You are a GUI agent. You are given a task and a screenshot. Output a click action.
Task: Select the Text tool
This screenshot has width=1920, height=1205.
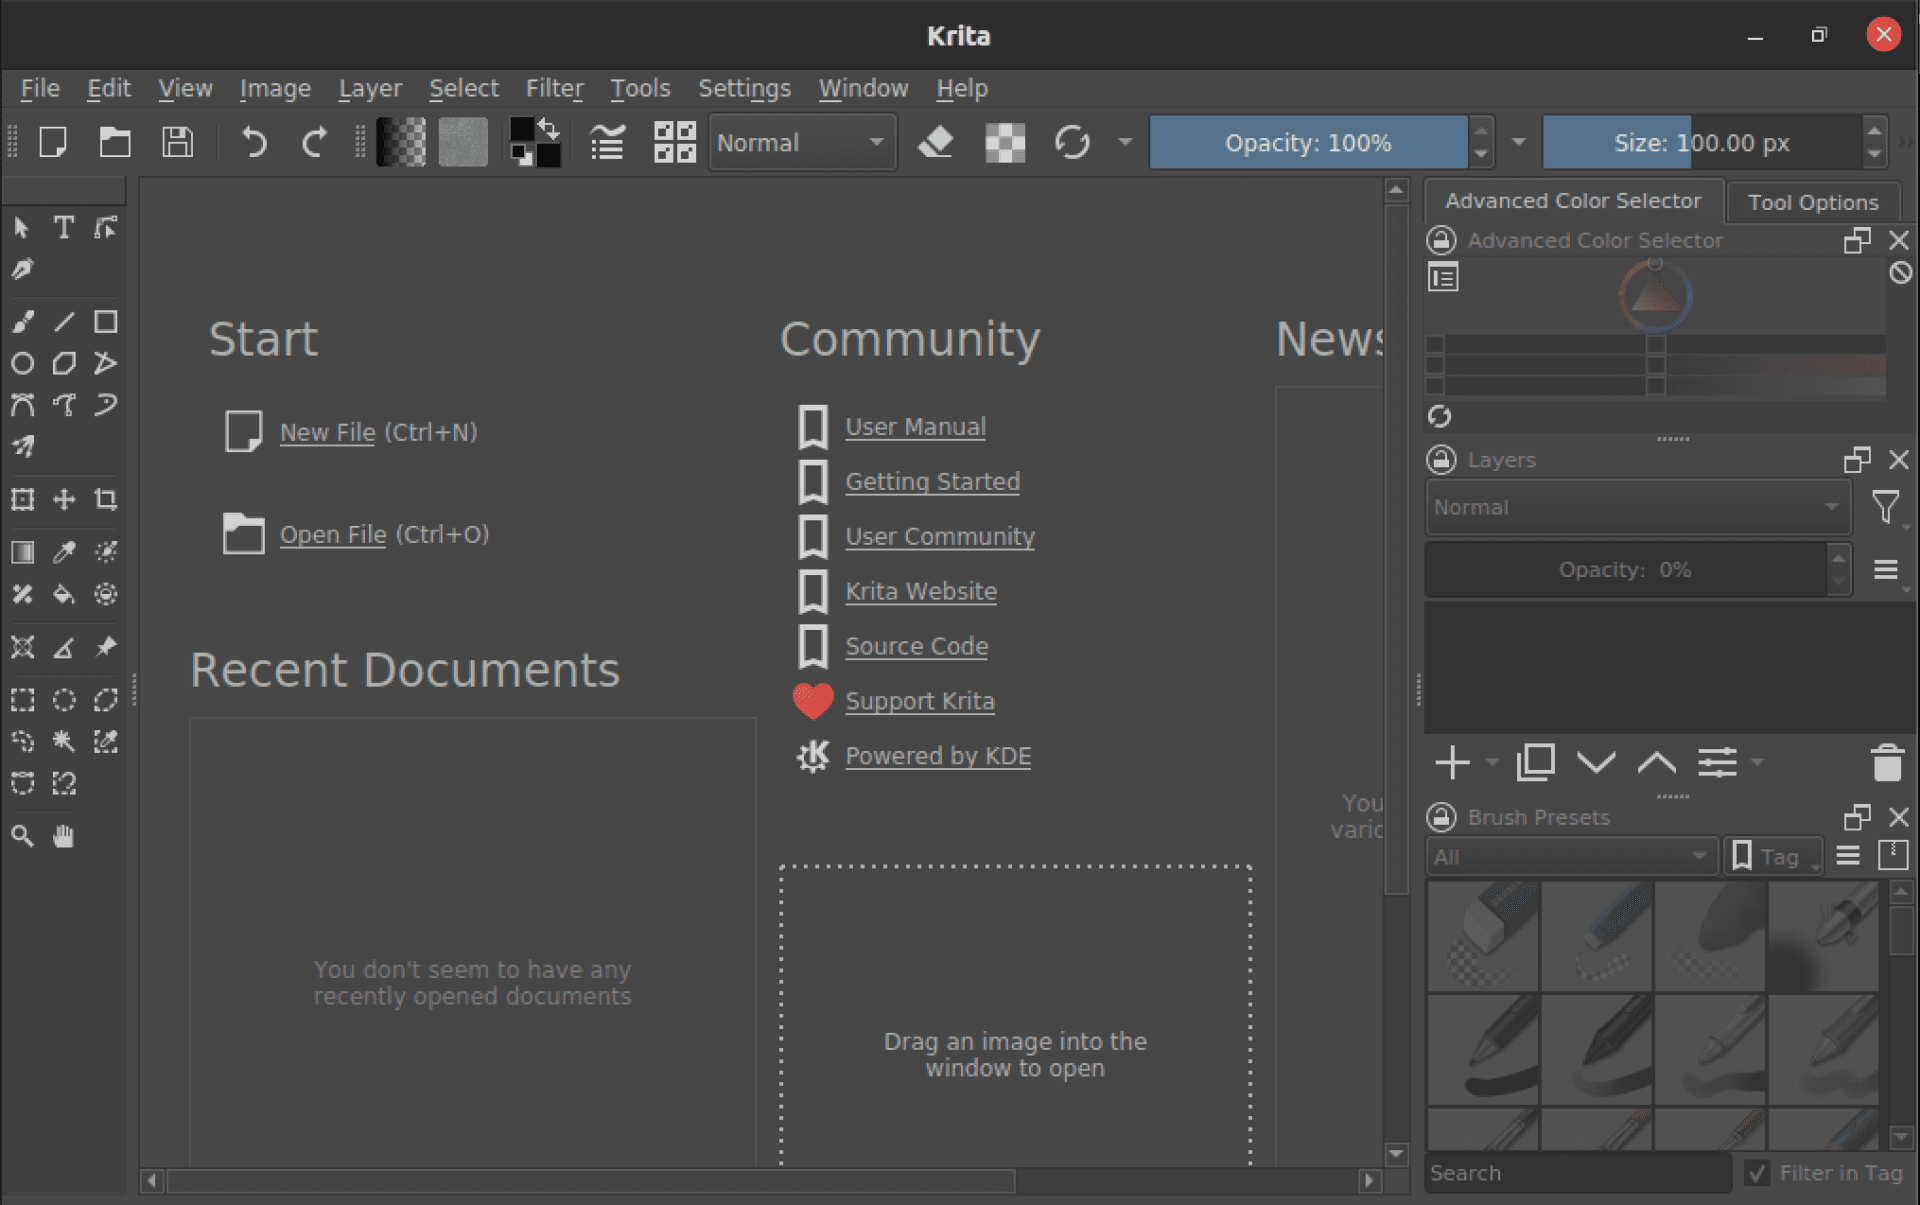[63, 227]
